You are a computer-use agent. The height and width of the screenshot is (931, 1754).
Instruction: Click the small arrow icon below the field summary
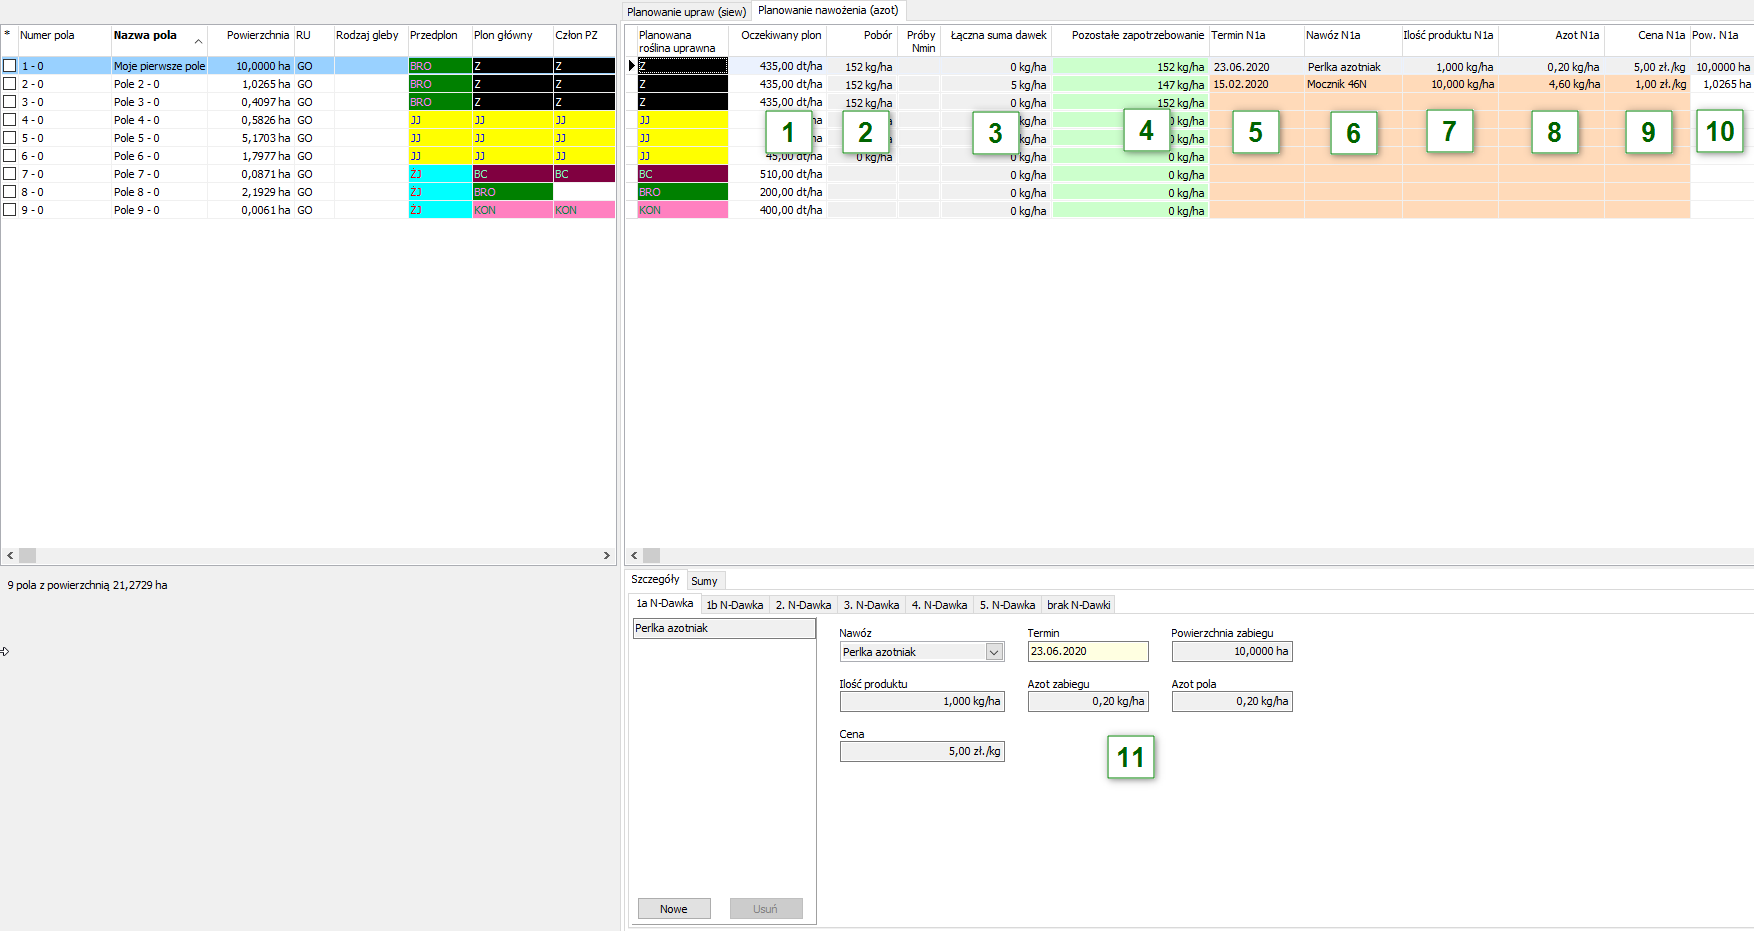[5, 651]
